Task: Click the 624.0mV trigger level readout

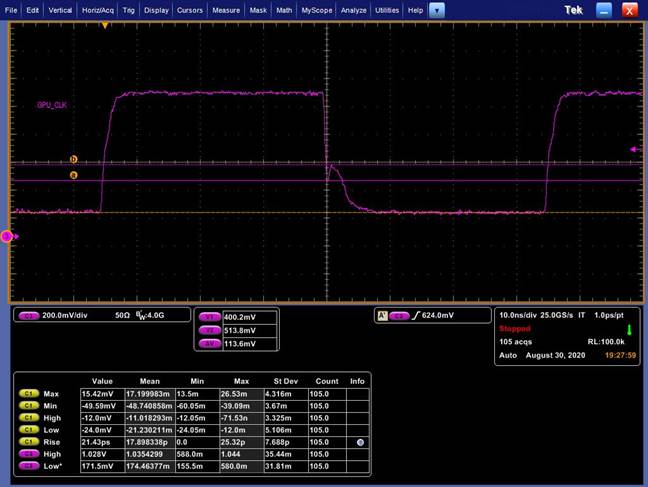Action: pos(438,315)
